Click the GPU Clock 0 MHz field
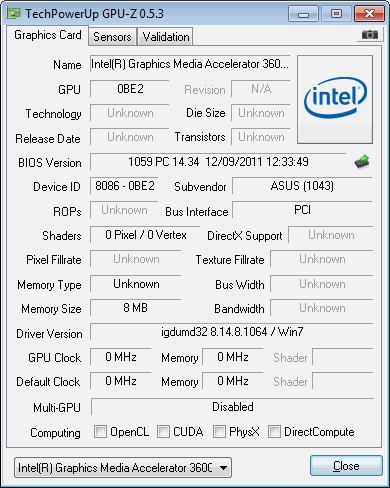 click(x=121, y=357)
